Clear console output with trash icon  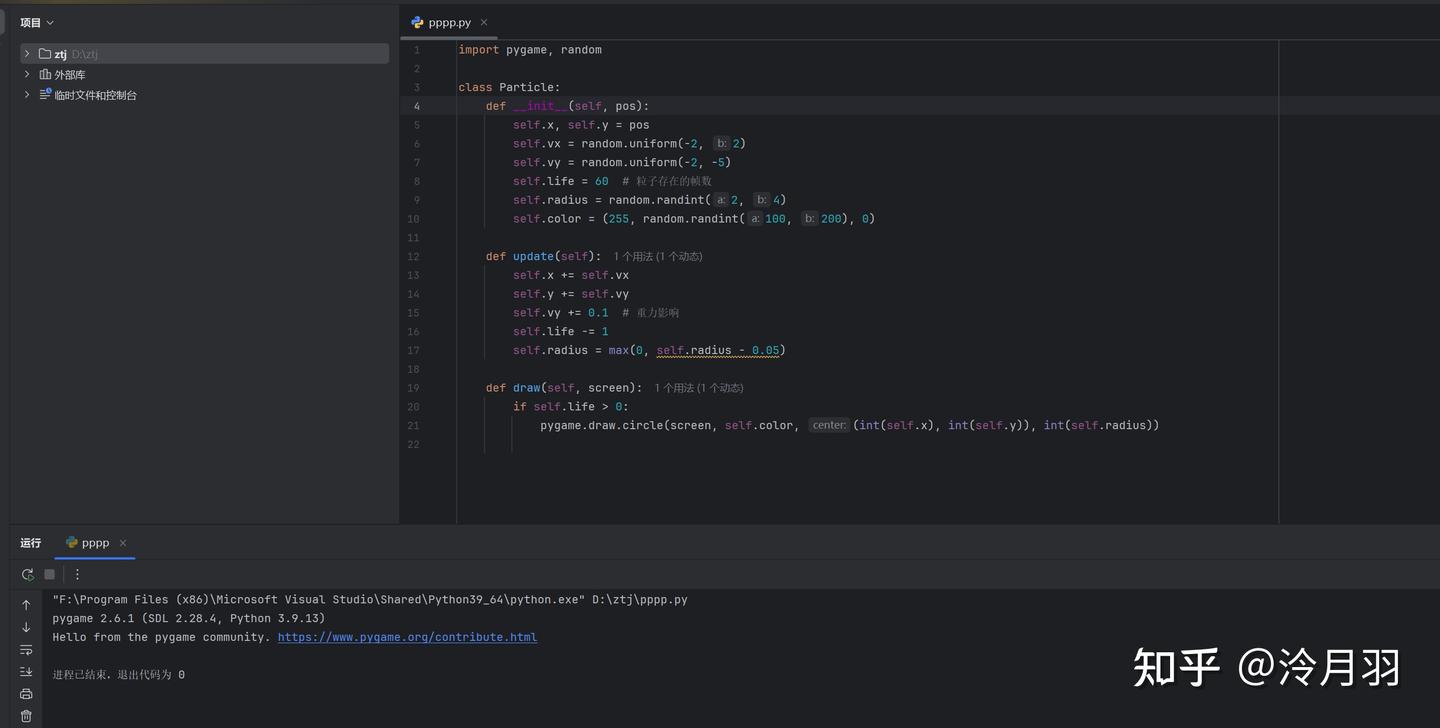coord(26,716)
